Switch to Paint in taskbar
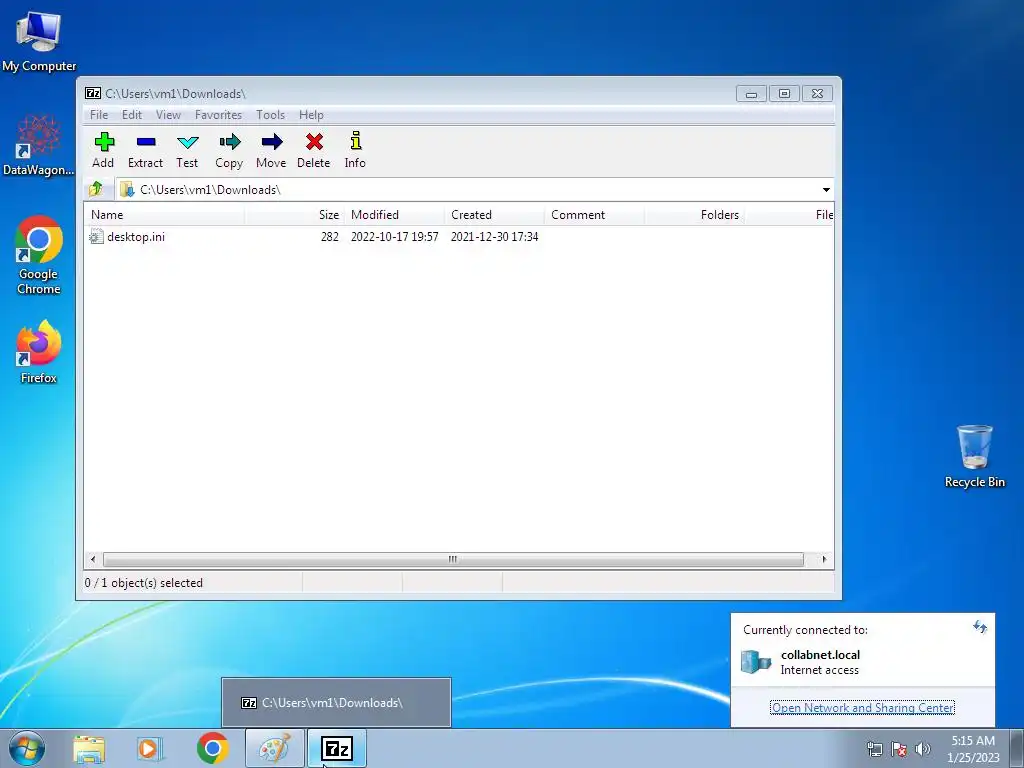Image resolution: width=1024 pixels, height=768 pixels. (274, 748)
